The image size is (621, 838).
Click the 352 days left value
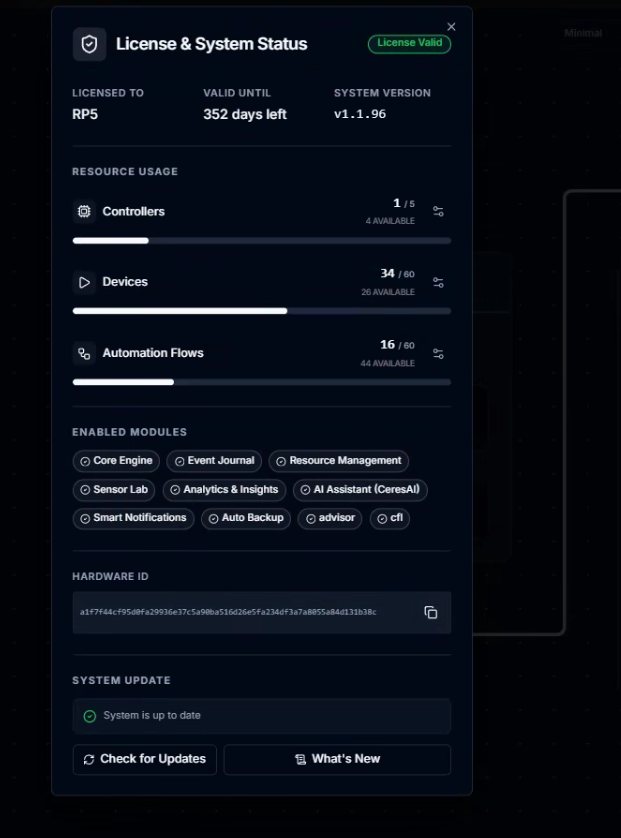pyautogui.click(x=245, y=114)
